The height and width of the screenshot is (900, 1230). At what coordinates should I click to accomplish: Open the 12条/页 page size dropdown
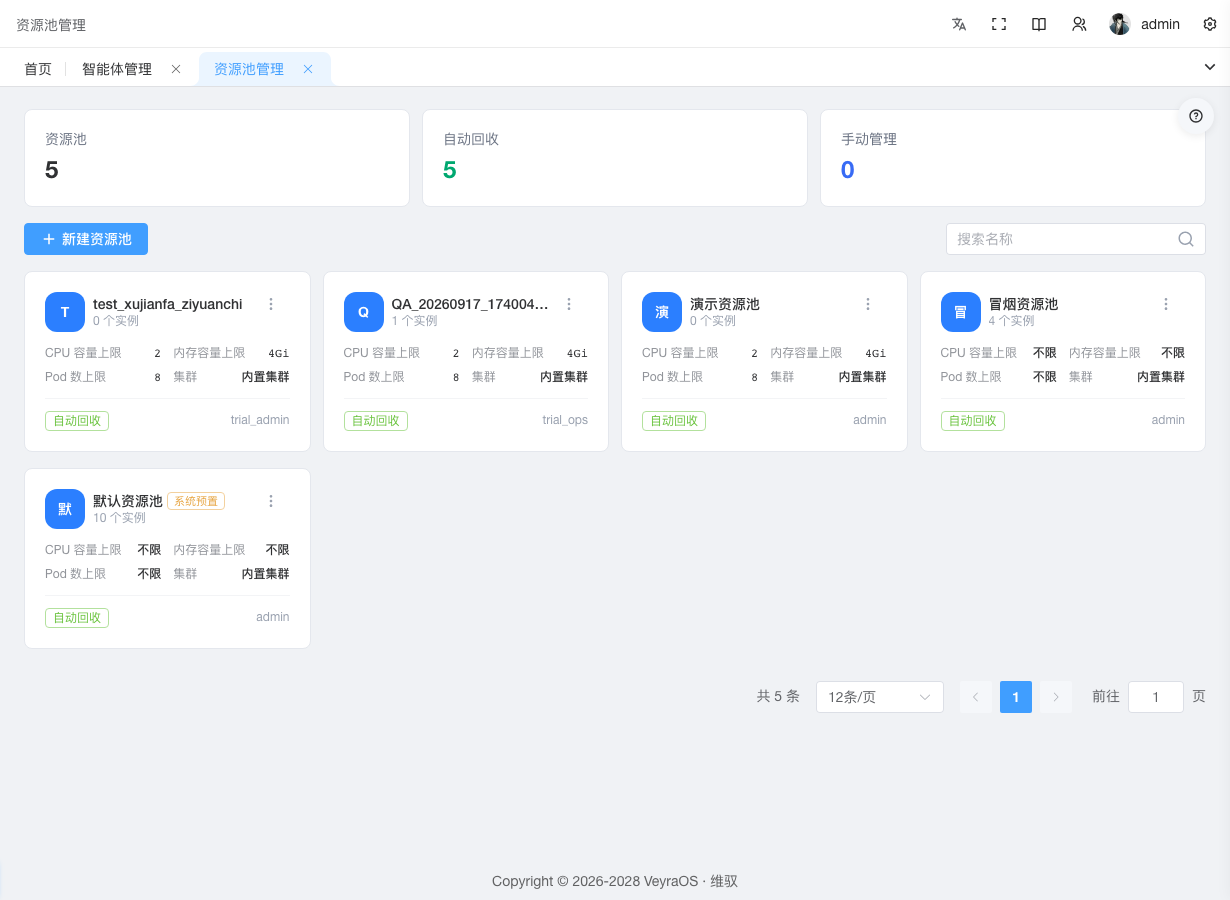880,697
